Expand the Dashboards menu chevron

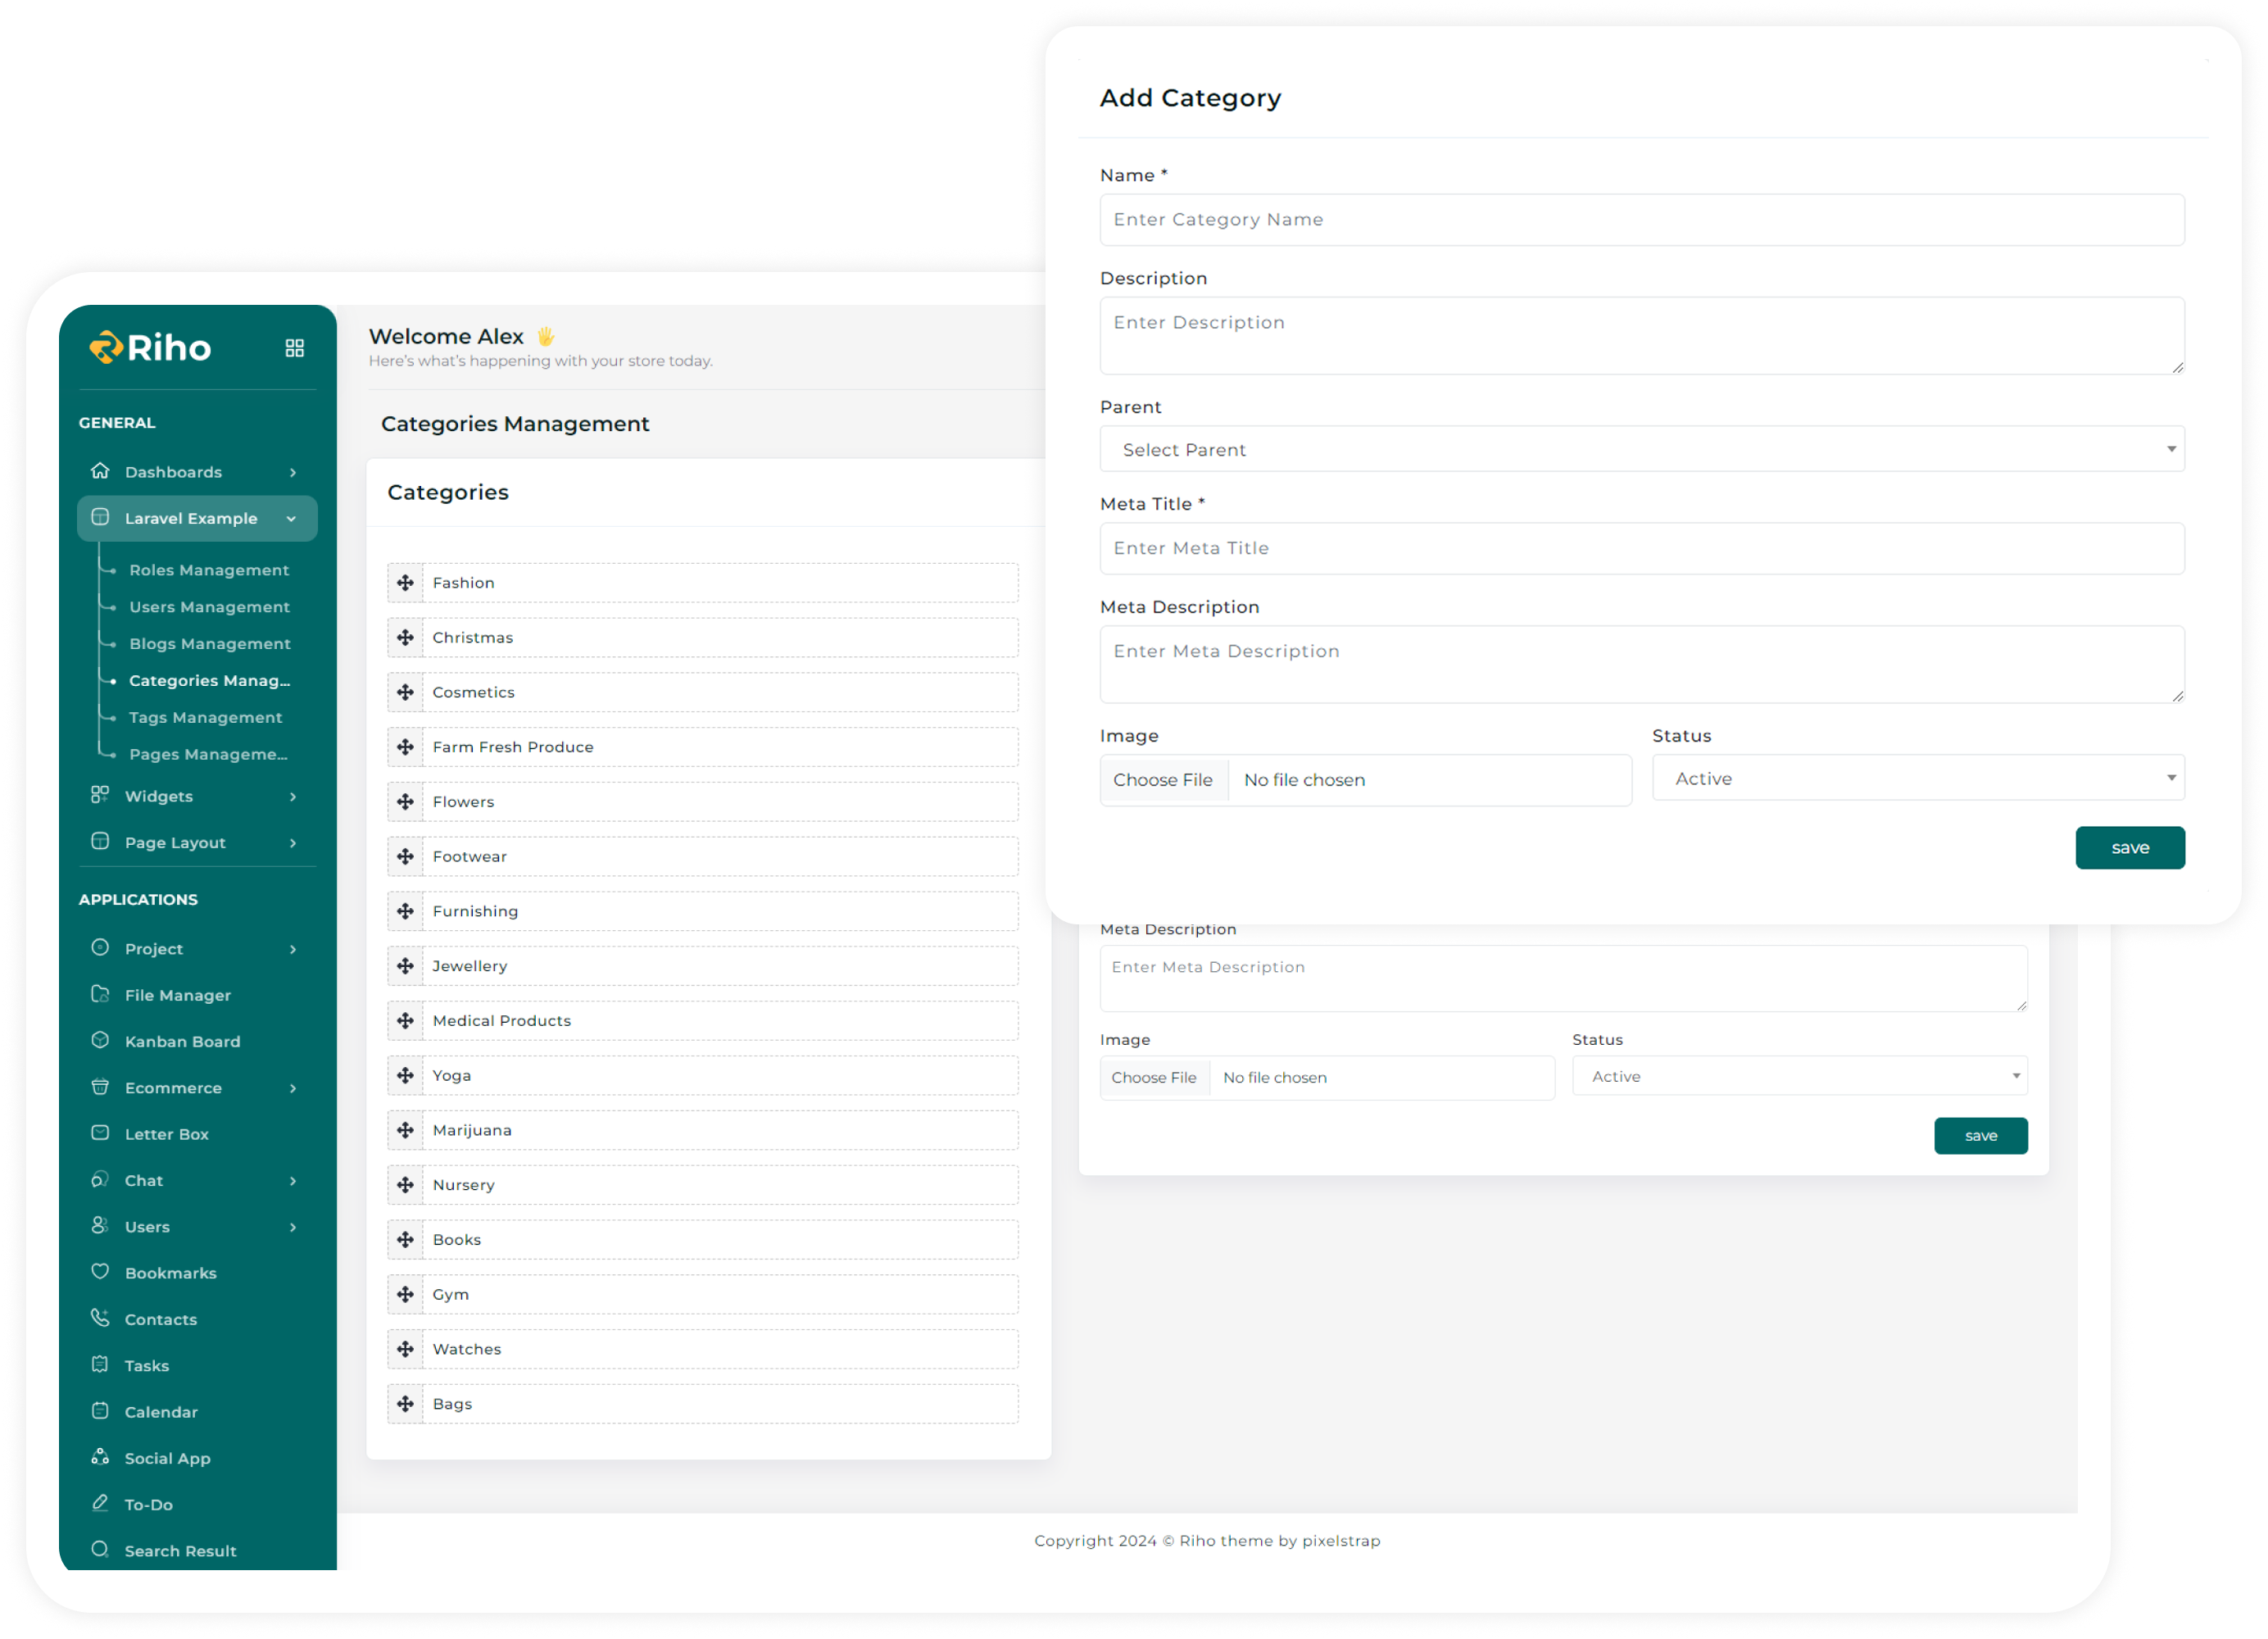tap(293, 472)
